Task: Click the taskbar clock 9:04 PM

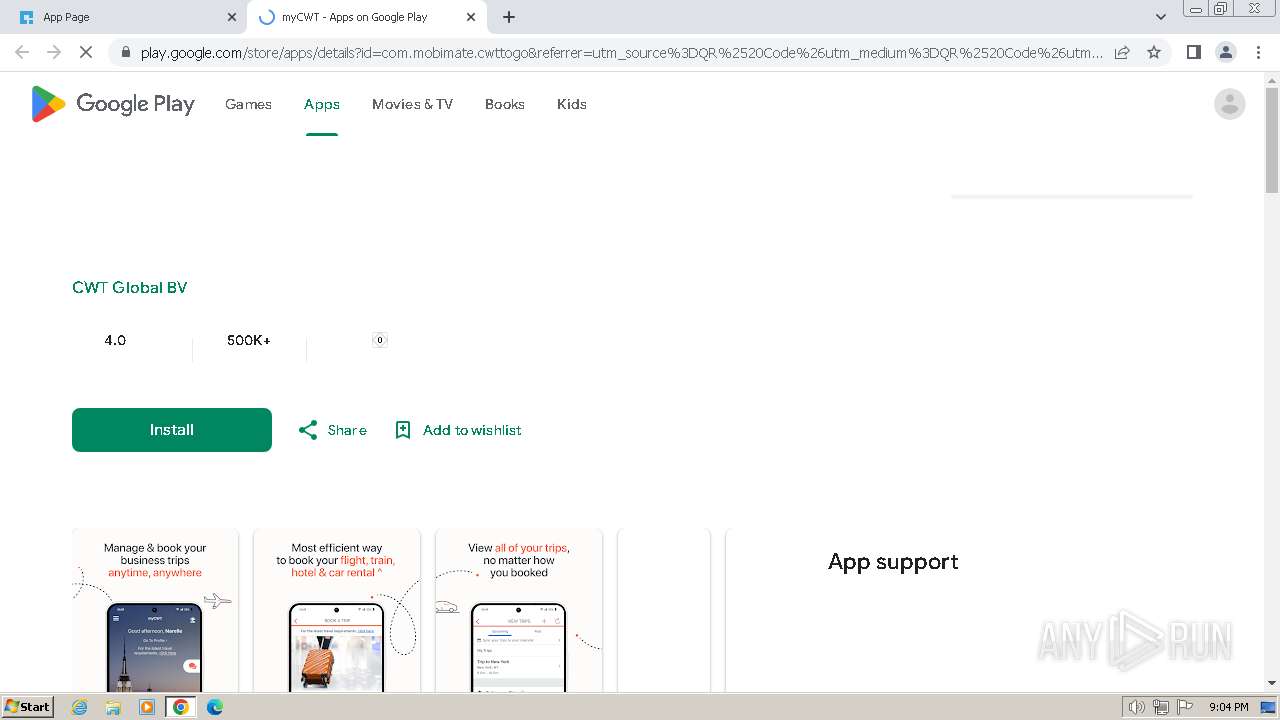Action: (1229, 707)
